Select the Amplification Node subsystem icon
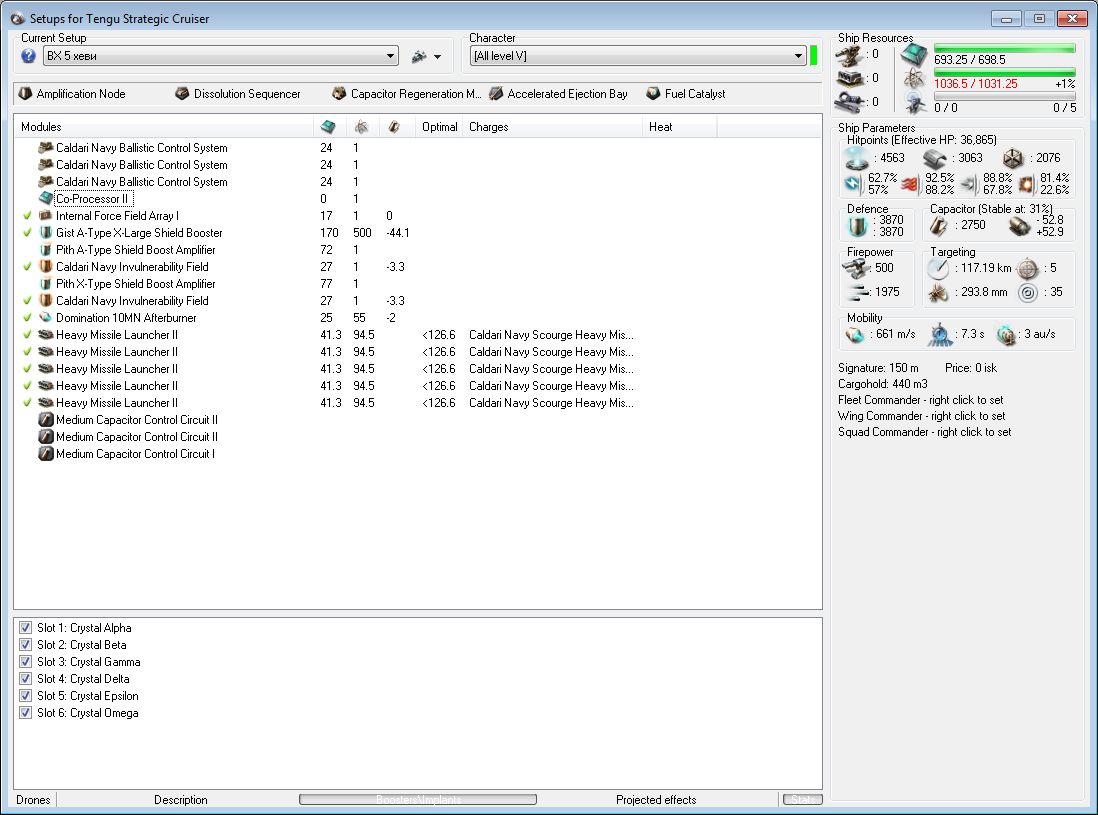Screen dimensions: 1098x815 (x=25, y=93)
